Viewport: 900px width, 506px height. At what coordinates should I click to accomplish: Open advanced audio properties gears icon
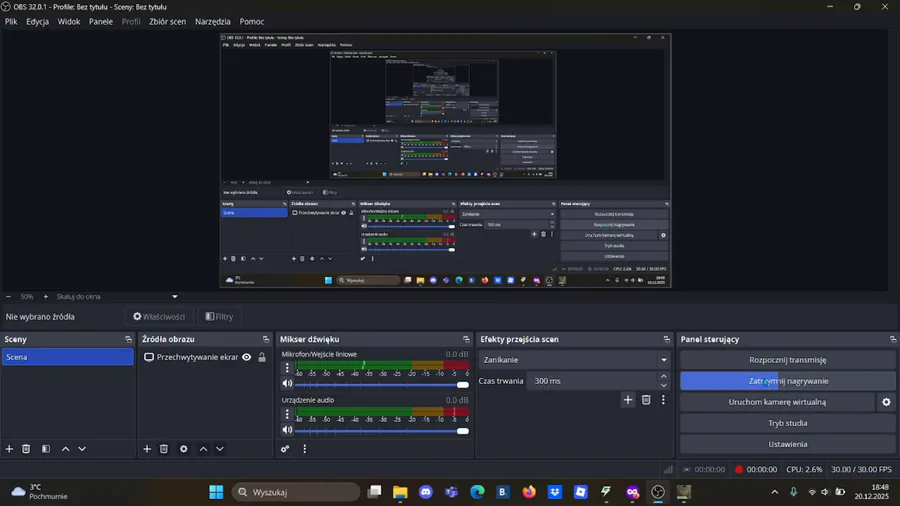(x=285, y=449)
